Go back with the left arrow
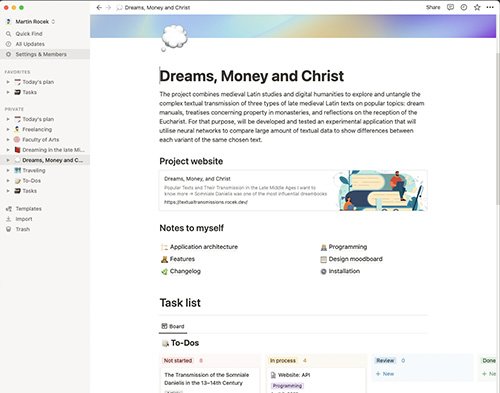Image resolution: width=500 pixels, height=393 pixels. [99, 7]
